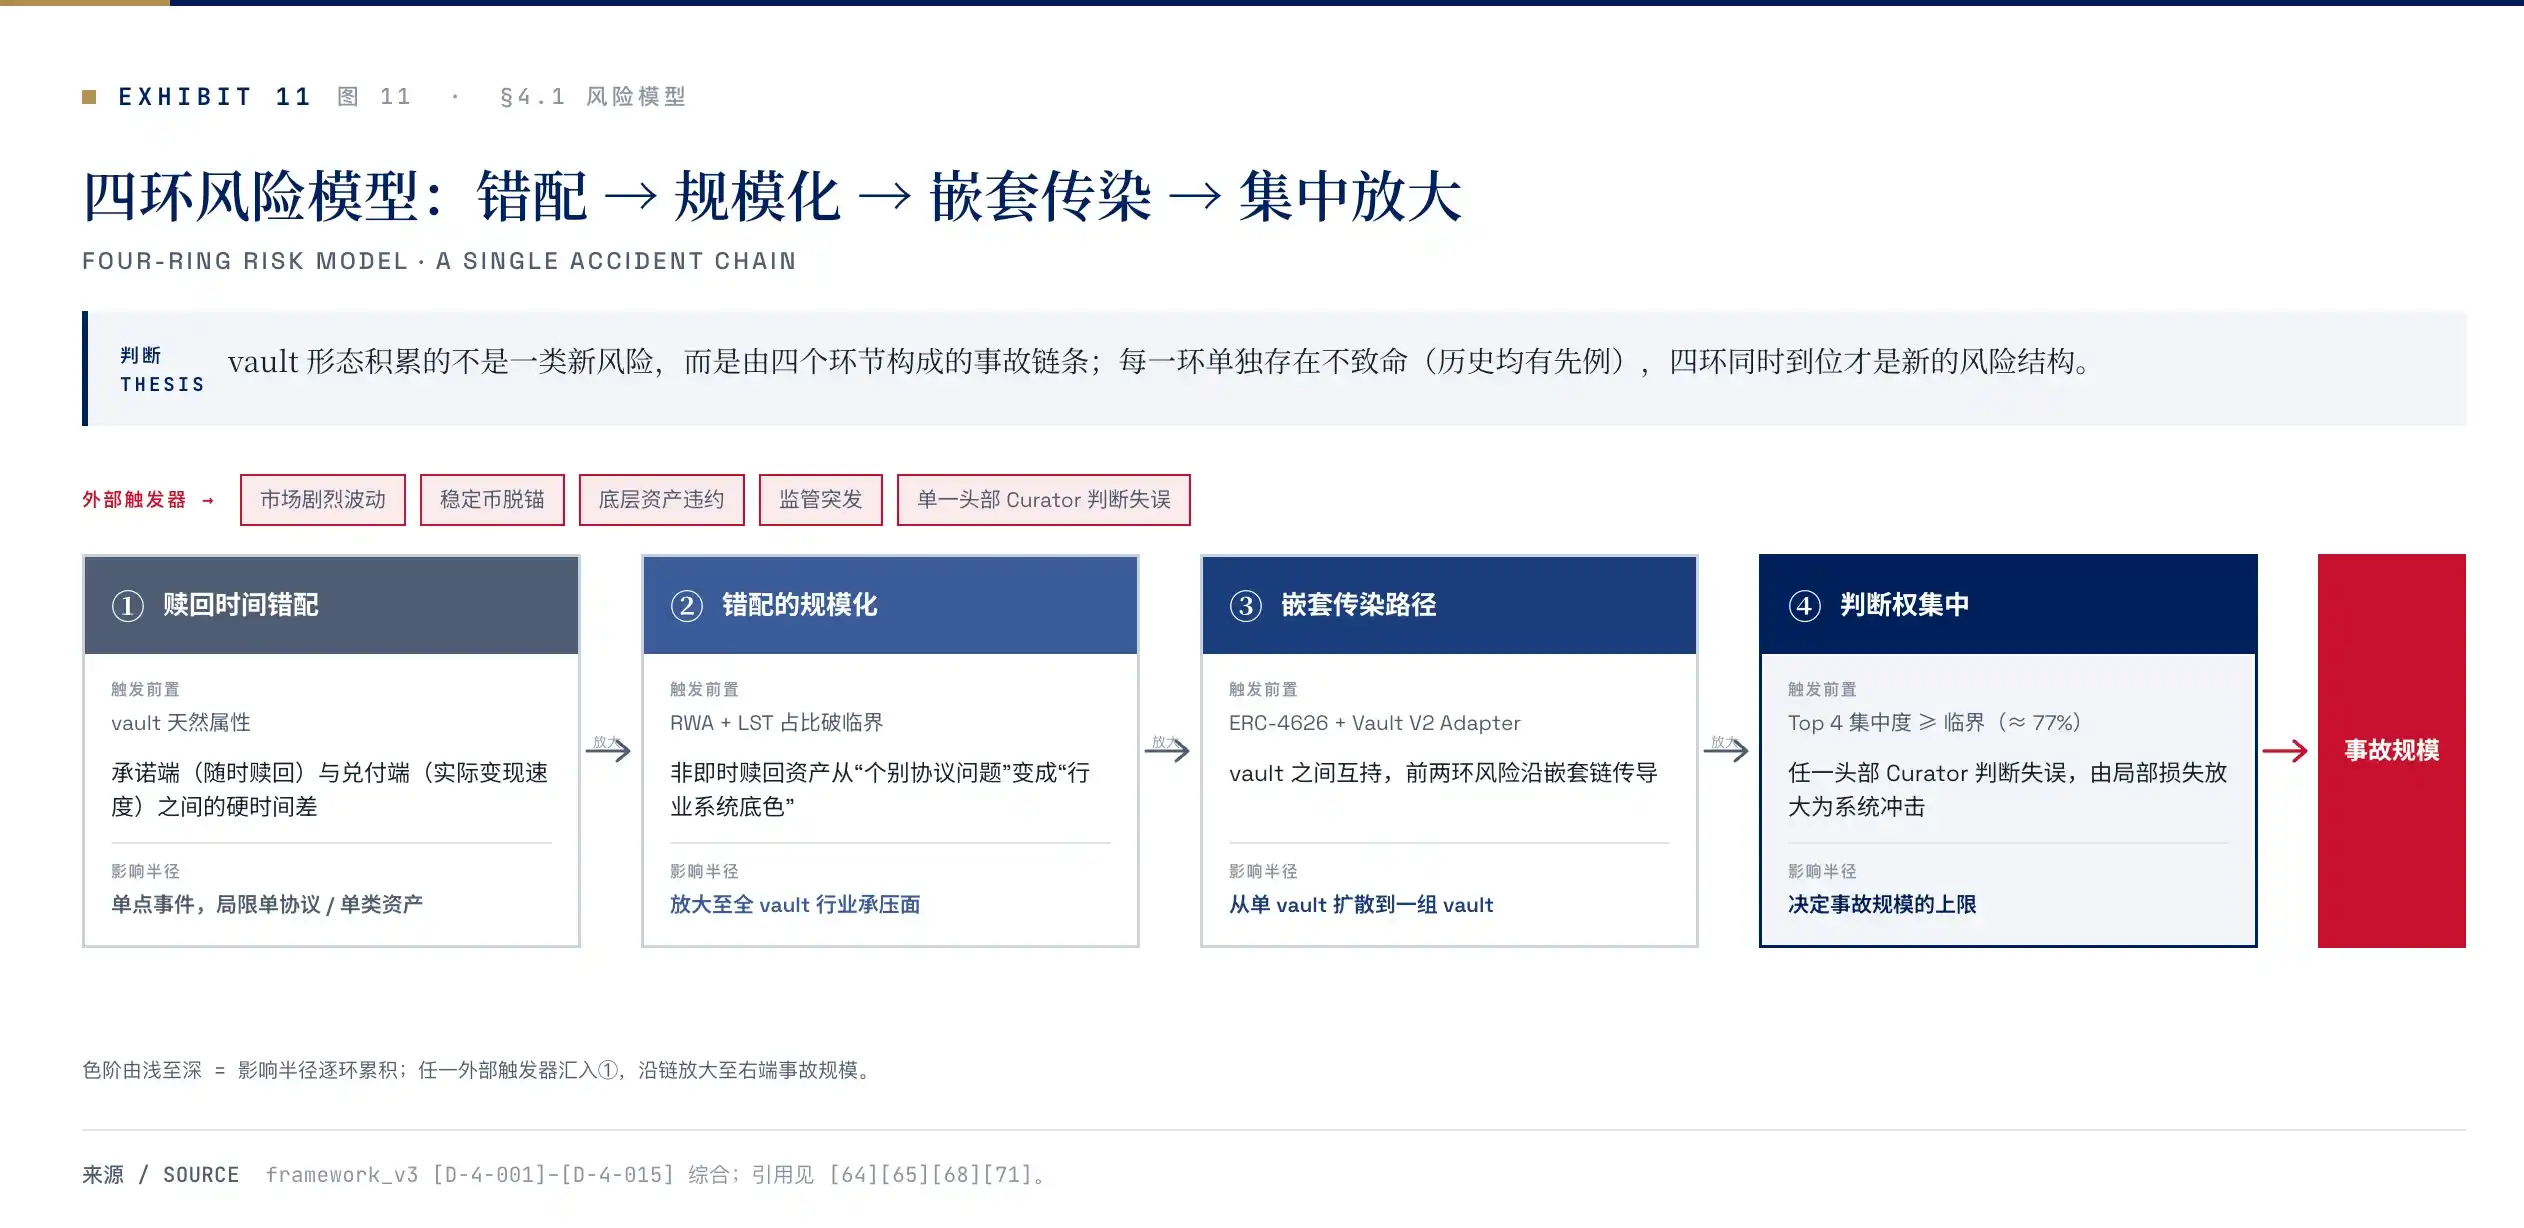Screen dimensions: 2524x1228
Task: Click the circled 4 icon of 判断权集中
Action: (x=1805, y=605)
